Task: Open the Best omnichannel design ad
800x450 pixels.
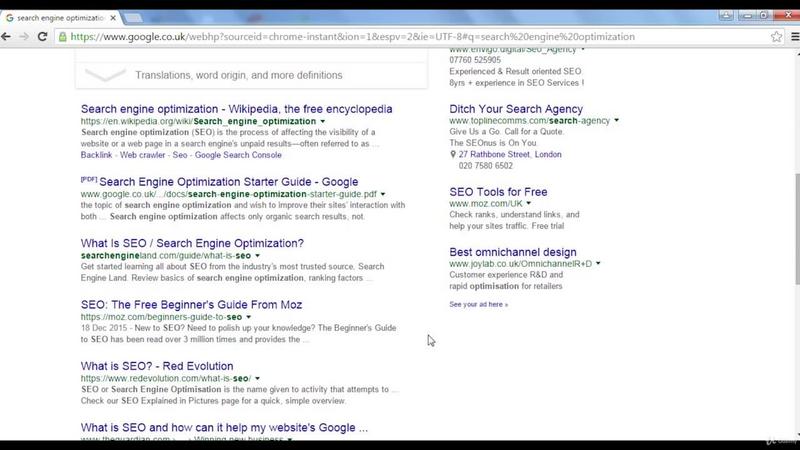Action: [513, 252]
